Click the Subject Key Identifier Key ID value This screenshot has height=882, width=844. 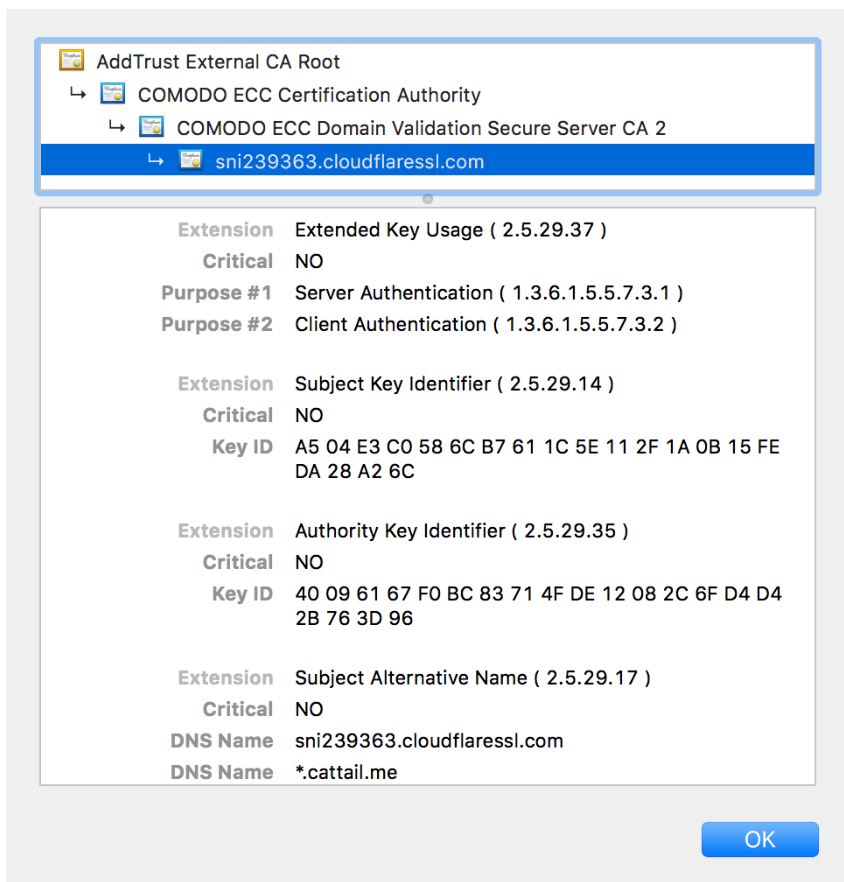click(x=537, y=459)
